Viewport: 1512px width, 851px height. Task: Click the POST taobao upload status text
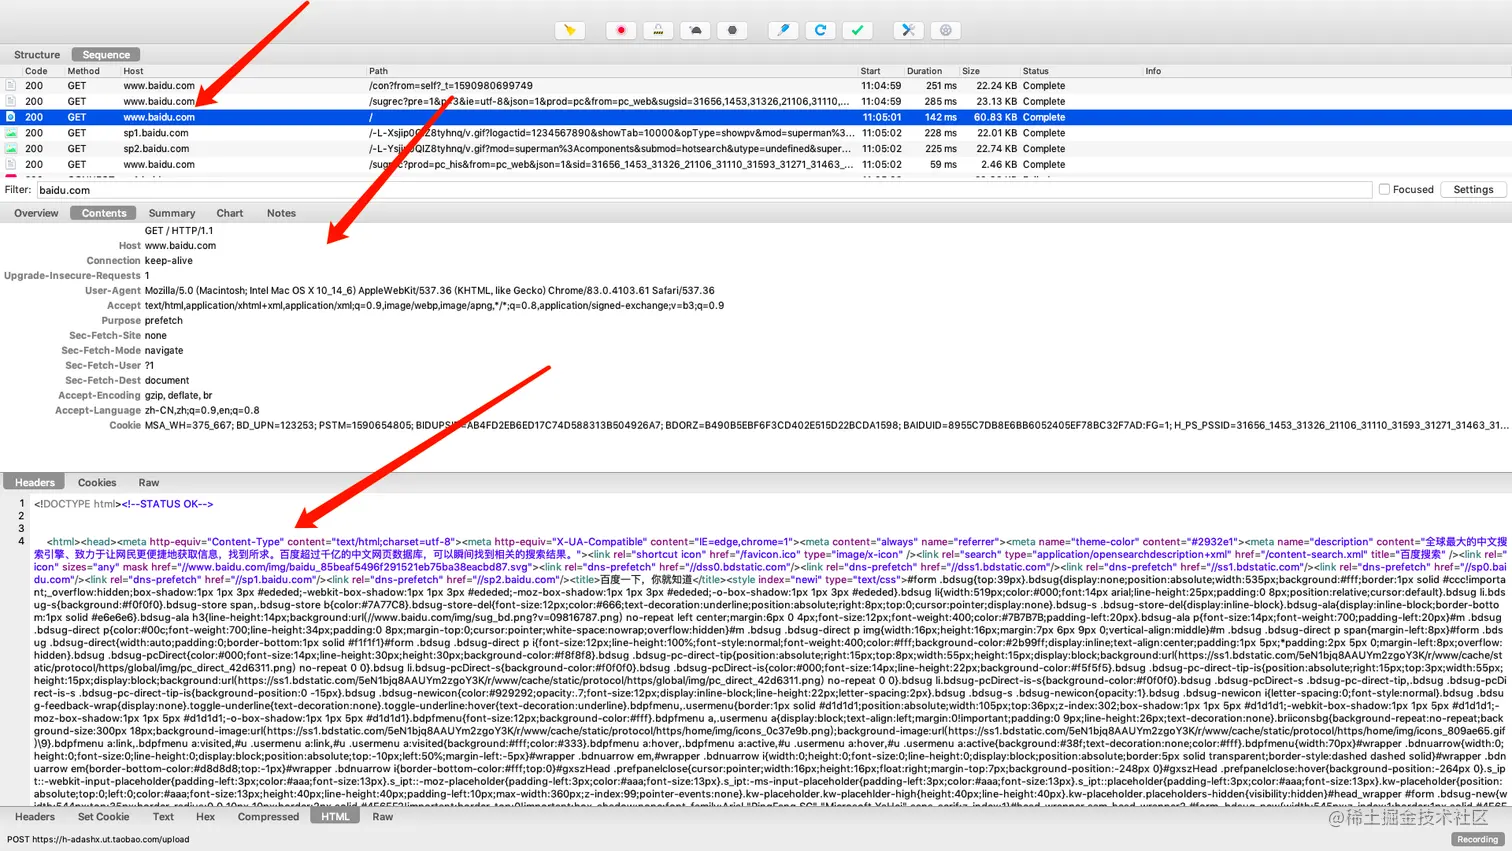point(98,840)
